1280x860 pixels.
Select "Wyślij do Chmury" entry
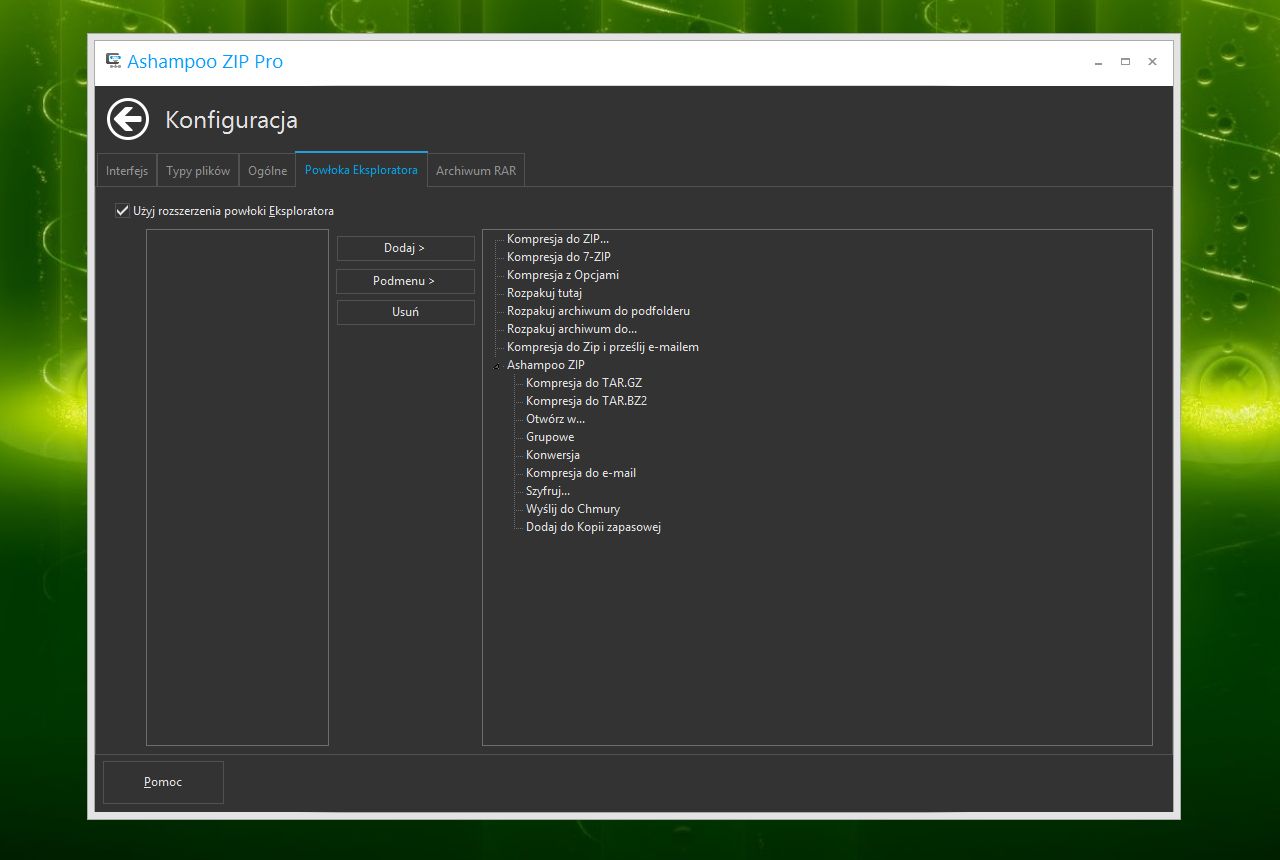click(573, 509)
